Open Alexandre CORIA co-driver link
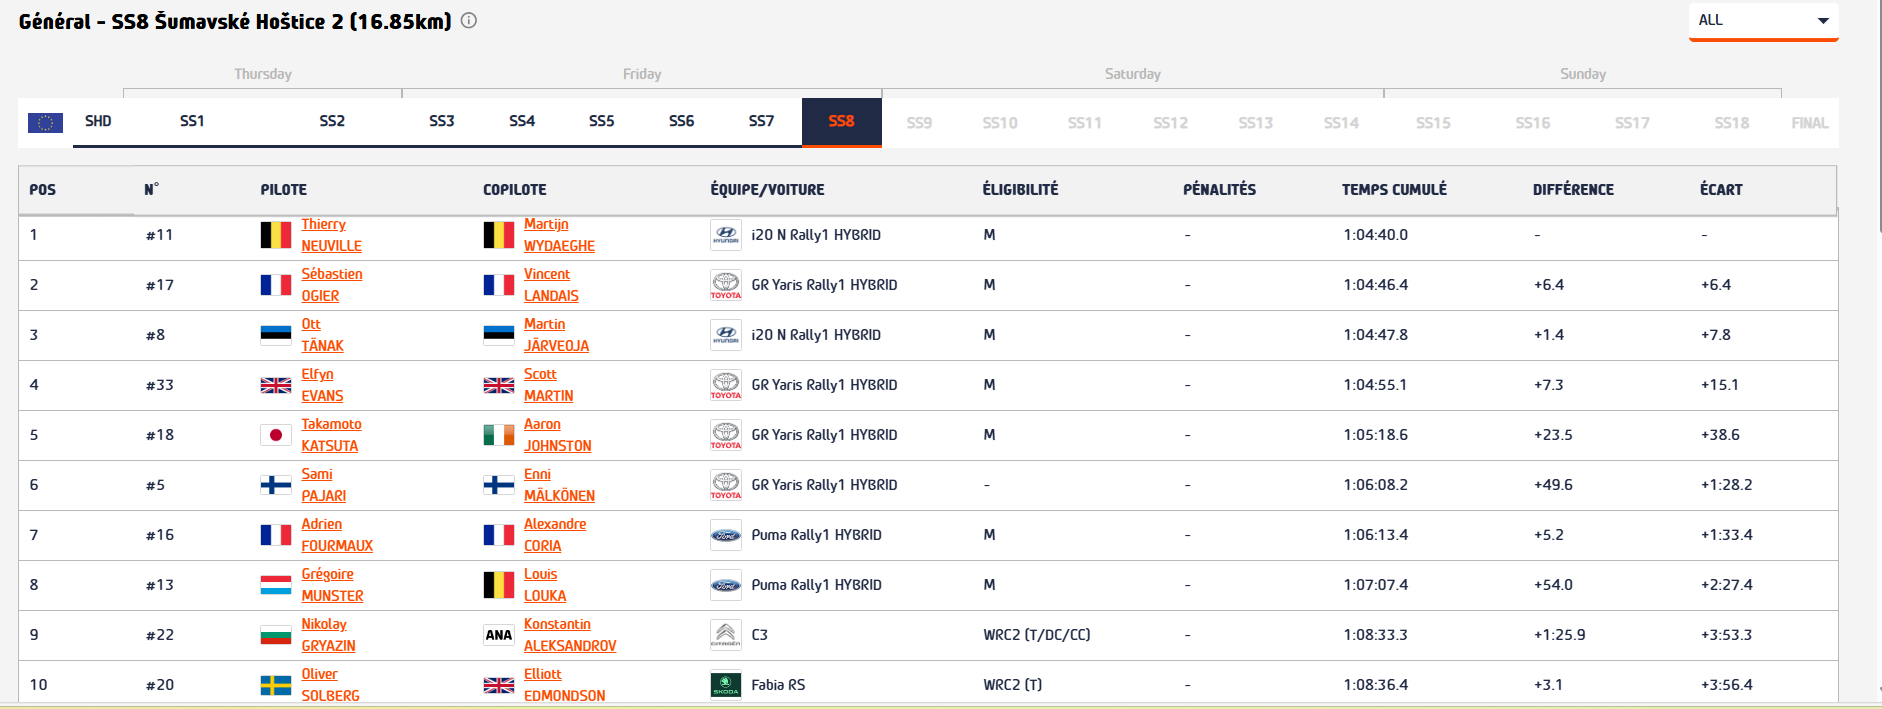 click(555, 535)
